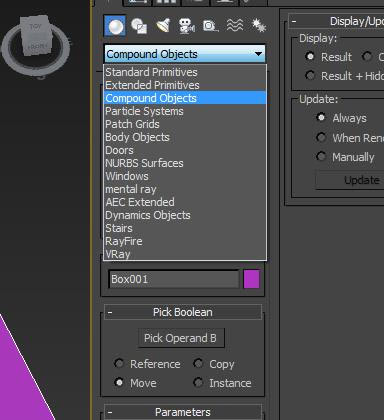
Task: Open the Helpers category icon
Action: point(210,26)
